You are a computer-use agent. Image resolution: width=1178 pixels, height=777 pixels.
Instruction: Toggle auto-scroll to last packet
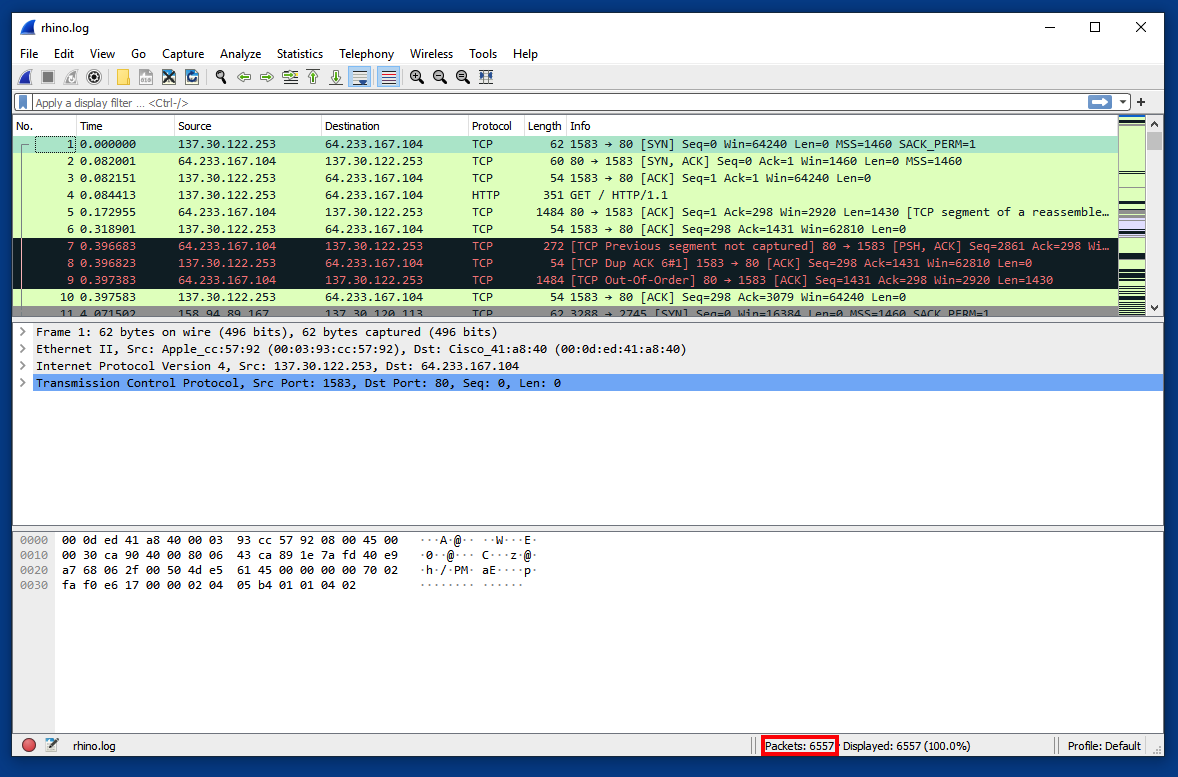click(360, 77)
